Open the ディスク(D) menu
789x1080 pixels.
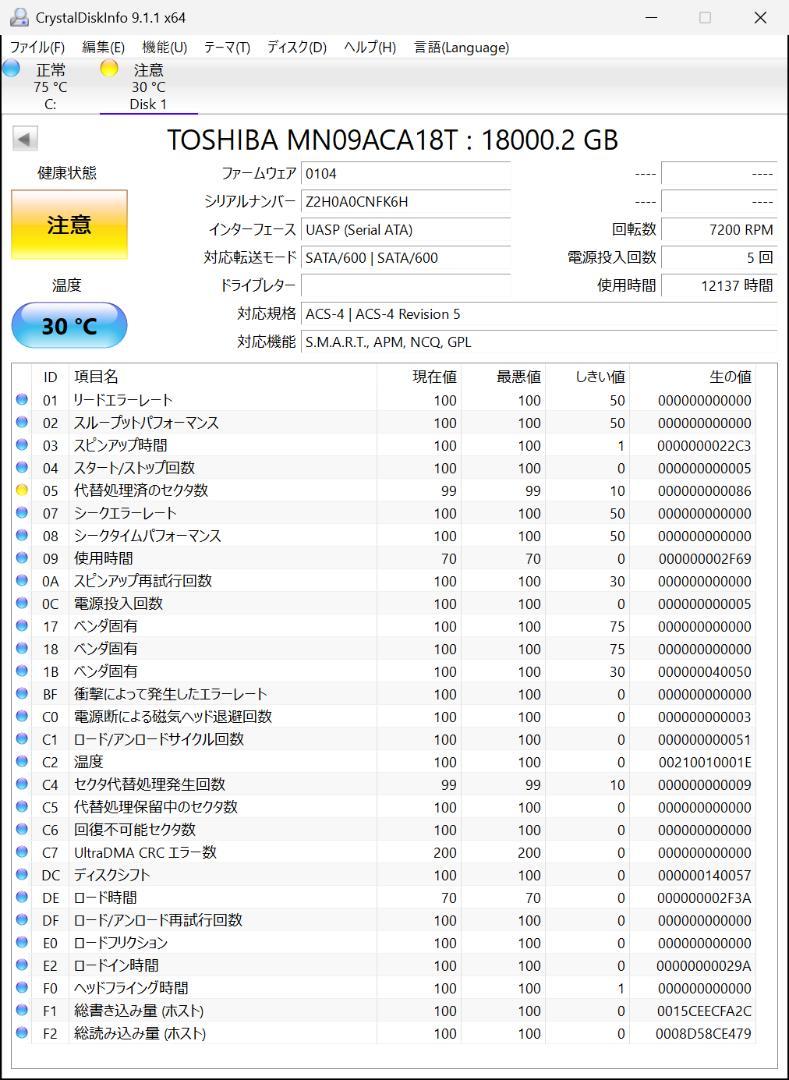[297, 48]
